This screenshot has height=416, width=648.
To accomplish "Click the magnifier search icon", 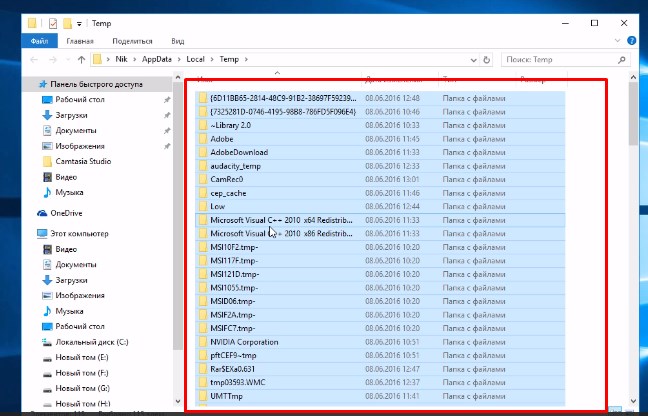I will click(x=622, y=60).
